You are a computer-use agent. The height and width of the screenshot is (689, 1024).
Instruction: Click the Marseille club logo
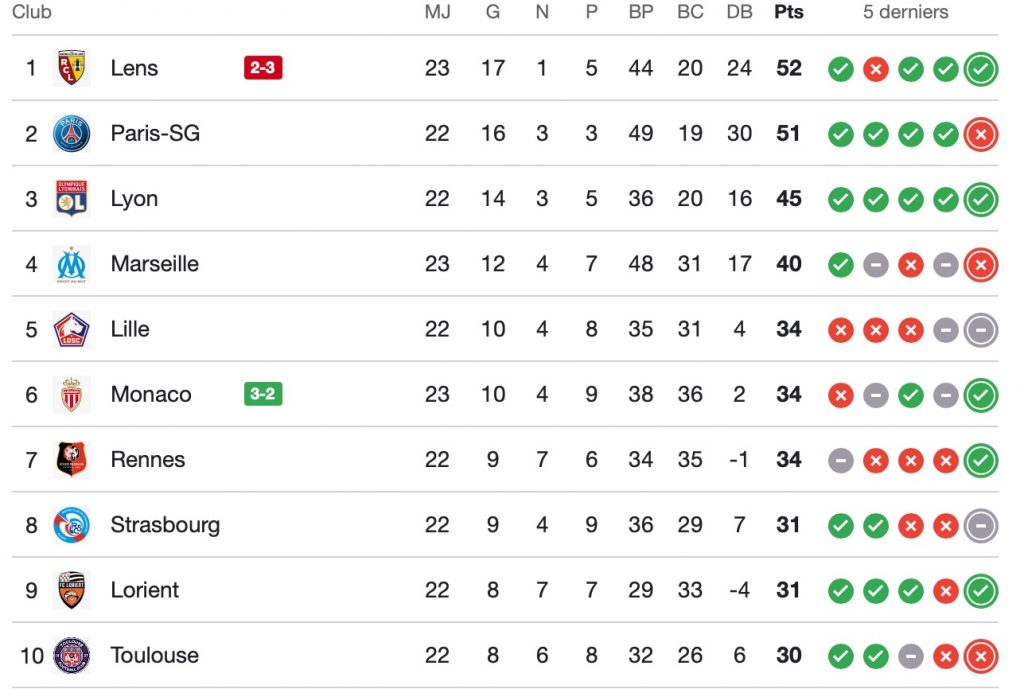[x=71, y=264]
